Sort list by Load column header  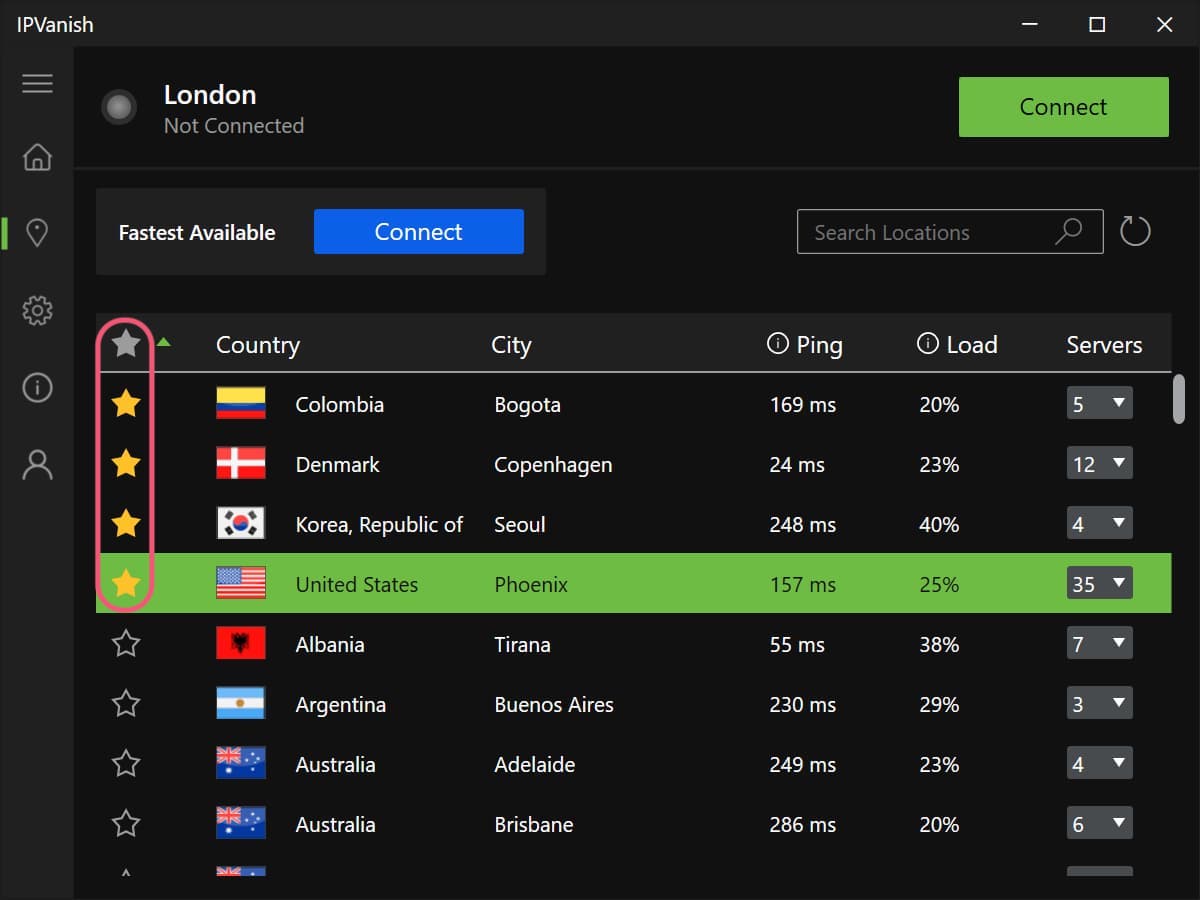[x=972, y=345]
